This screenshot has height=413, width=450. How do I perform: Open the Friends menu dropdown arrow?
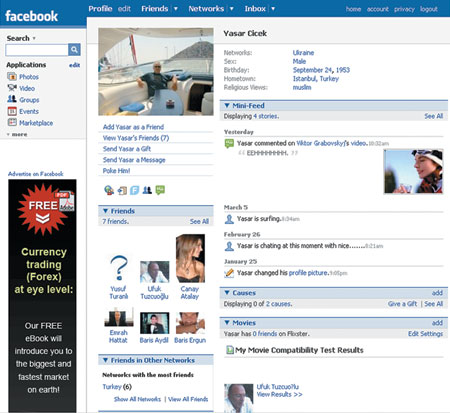[176, 9]
